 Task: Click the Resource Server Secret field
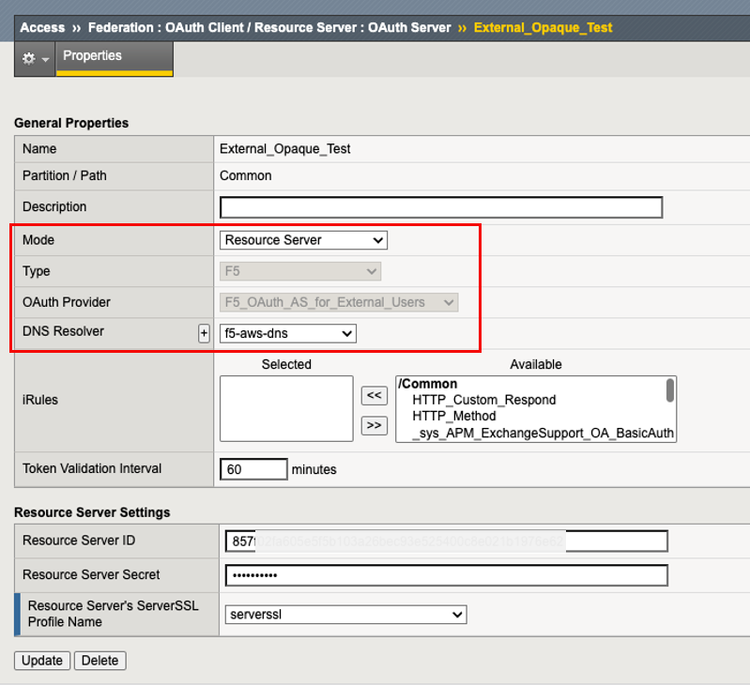(446, 575)
